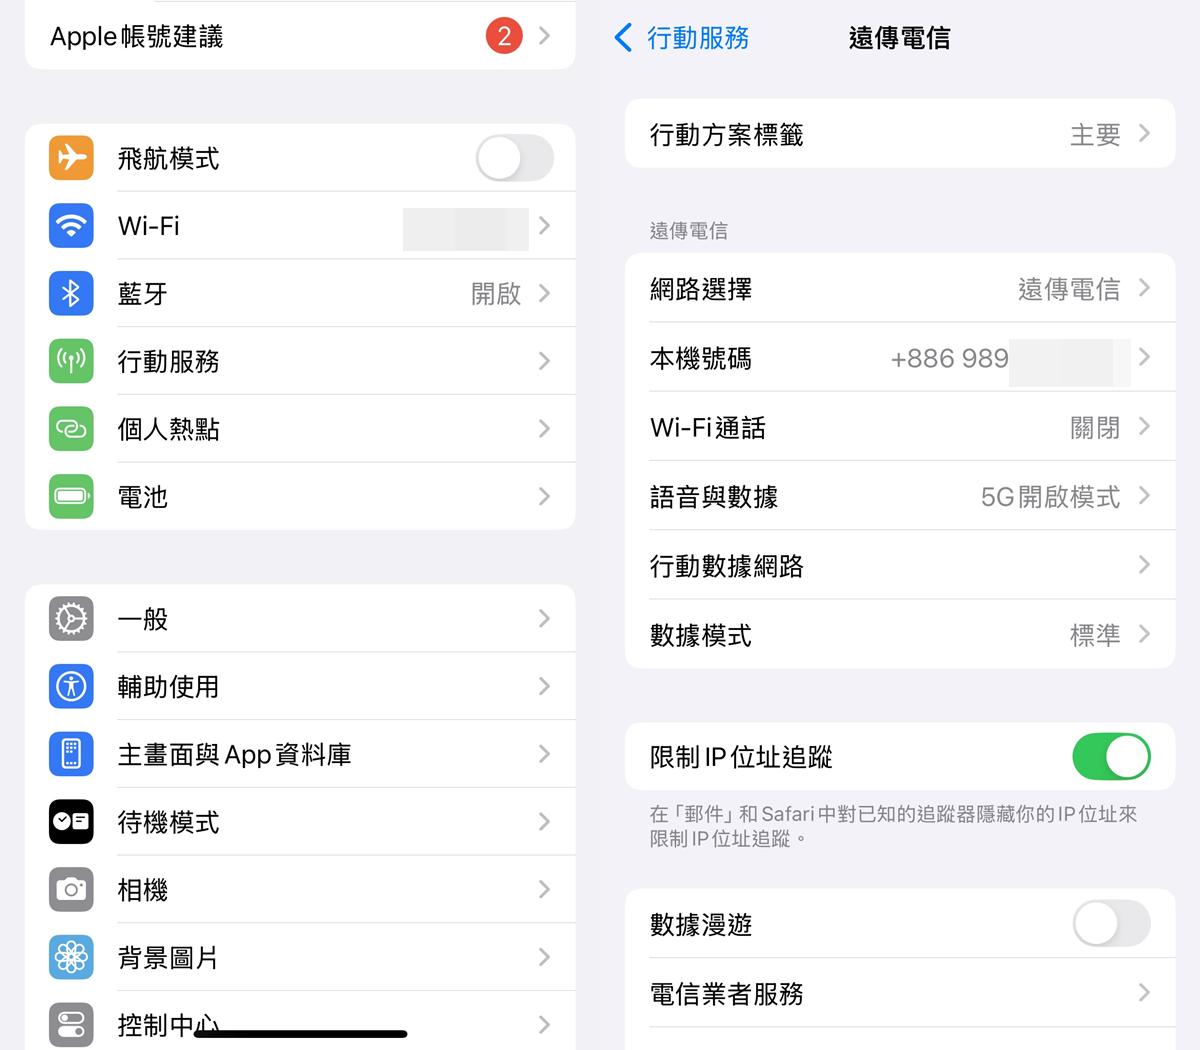Screen dimensions: 1200x1050
Task: Tap the orange airplane mode icon
Action: 71,158
